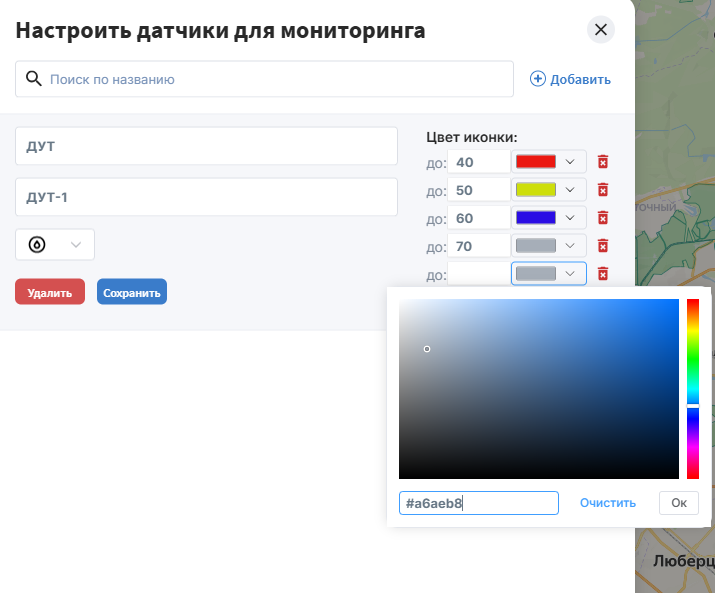Click the gray swatch in the empty row

click(536, 274)
